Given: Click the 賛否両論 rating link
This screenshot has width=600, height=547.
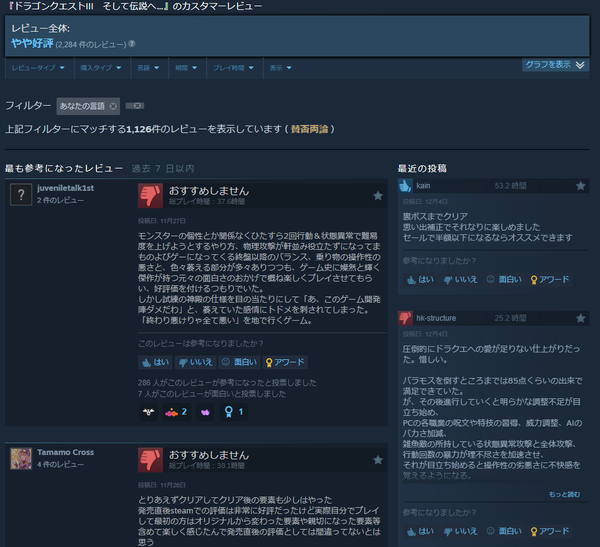Looking at the screenshot, I should pos(309,129).
